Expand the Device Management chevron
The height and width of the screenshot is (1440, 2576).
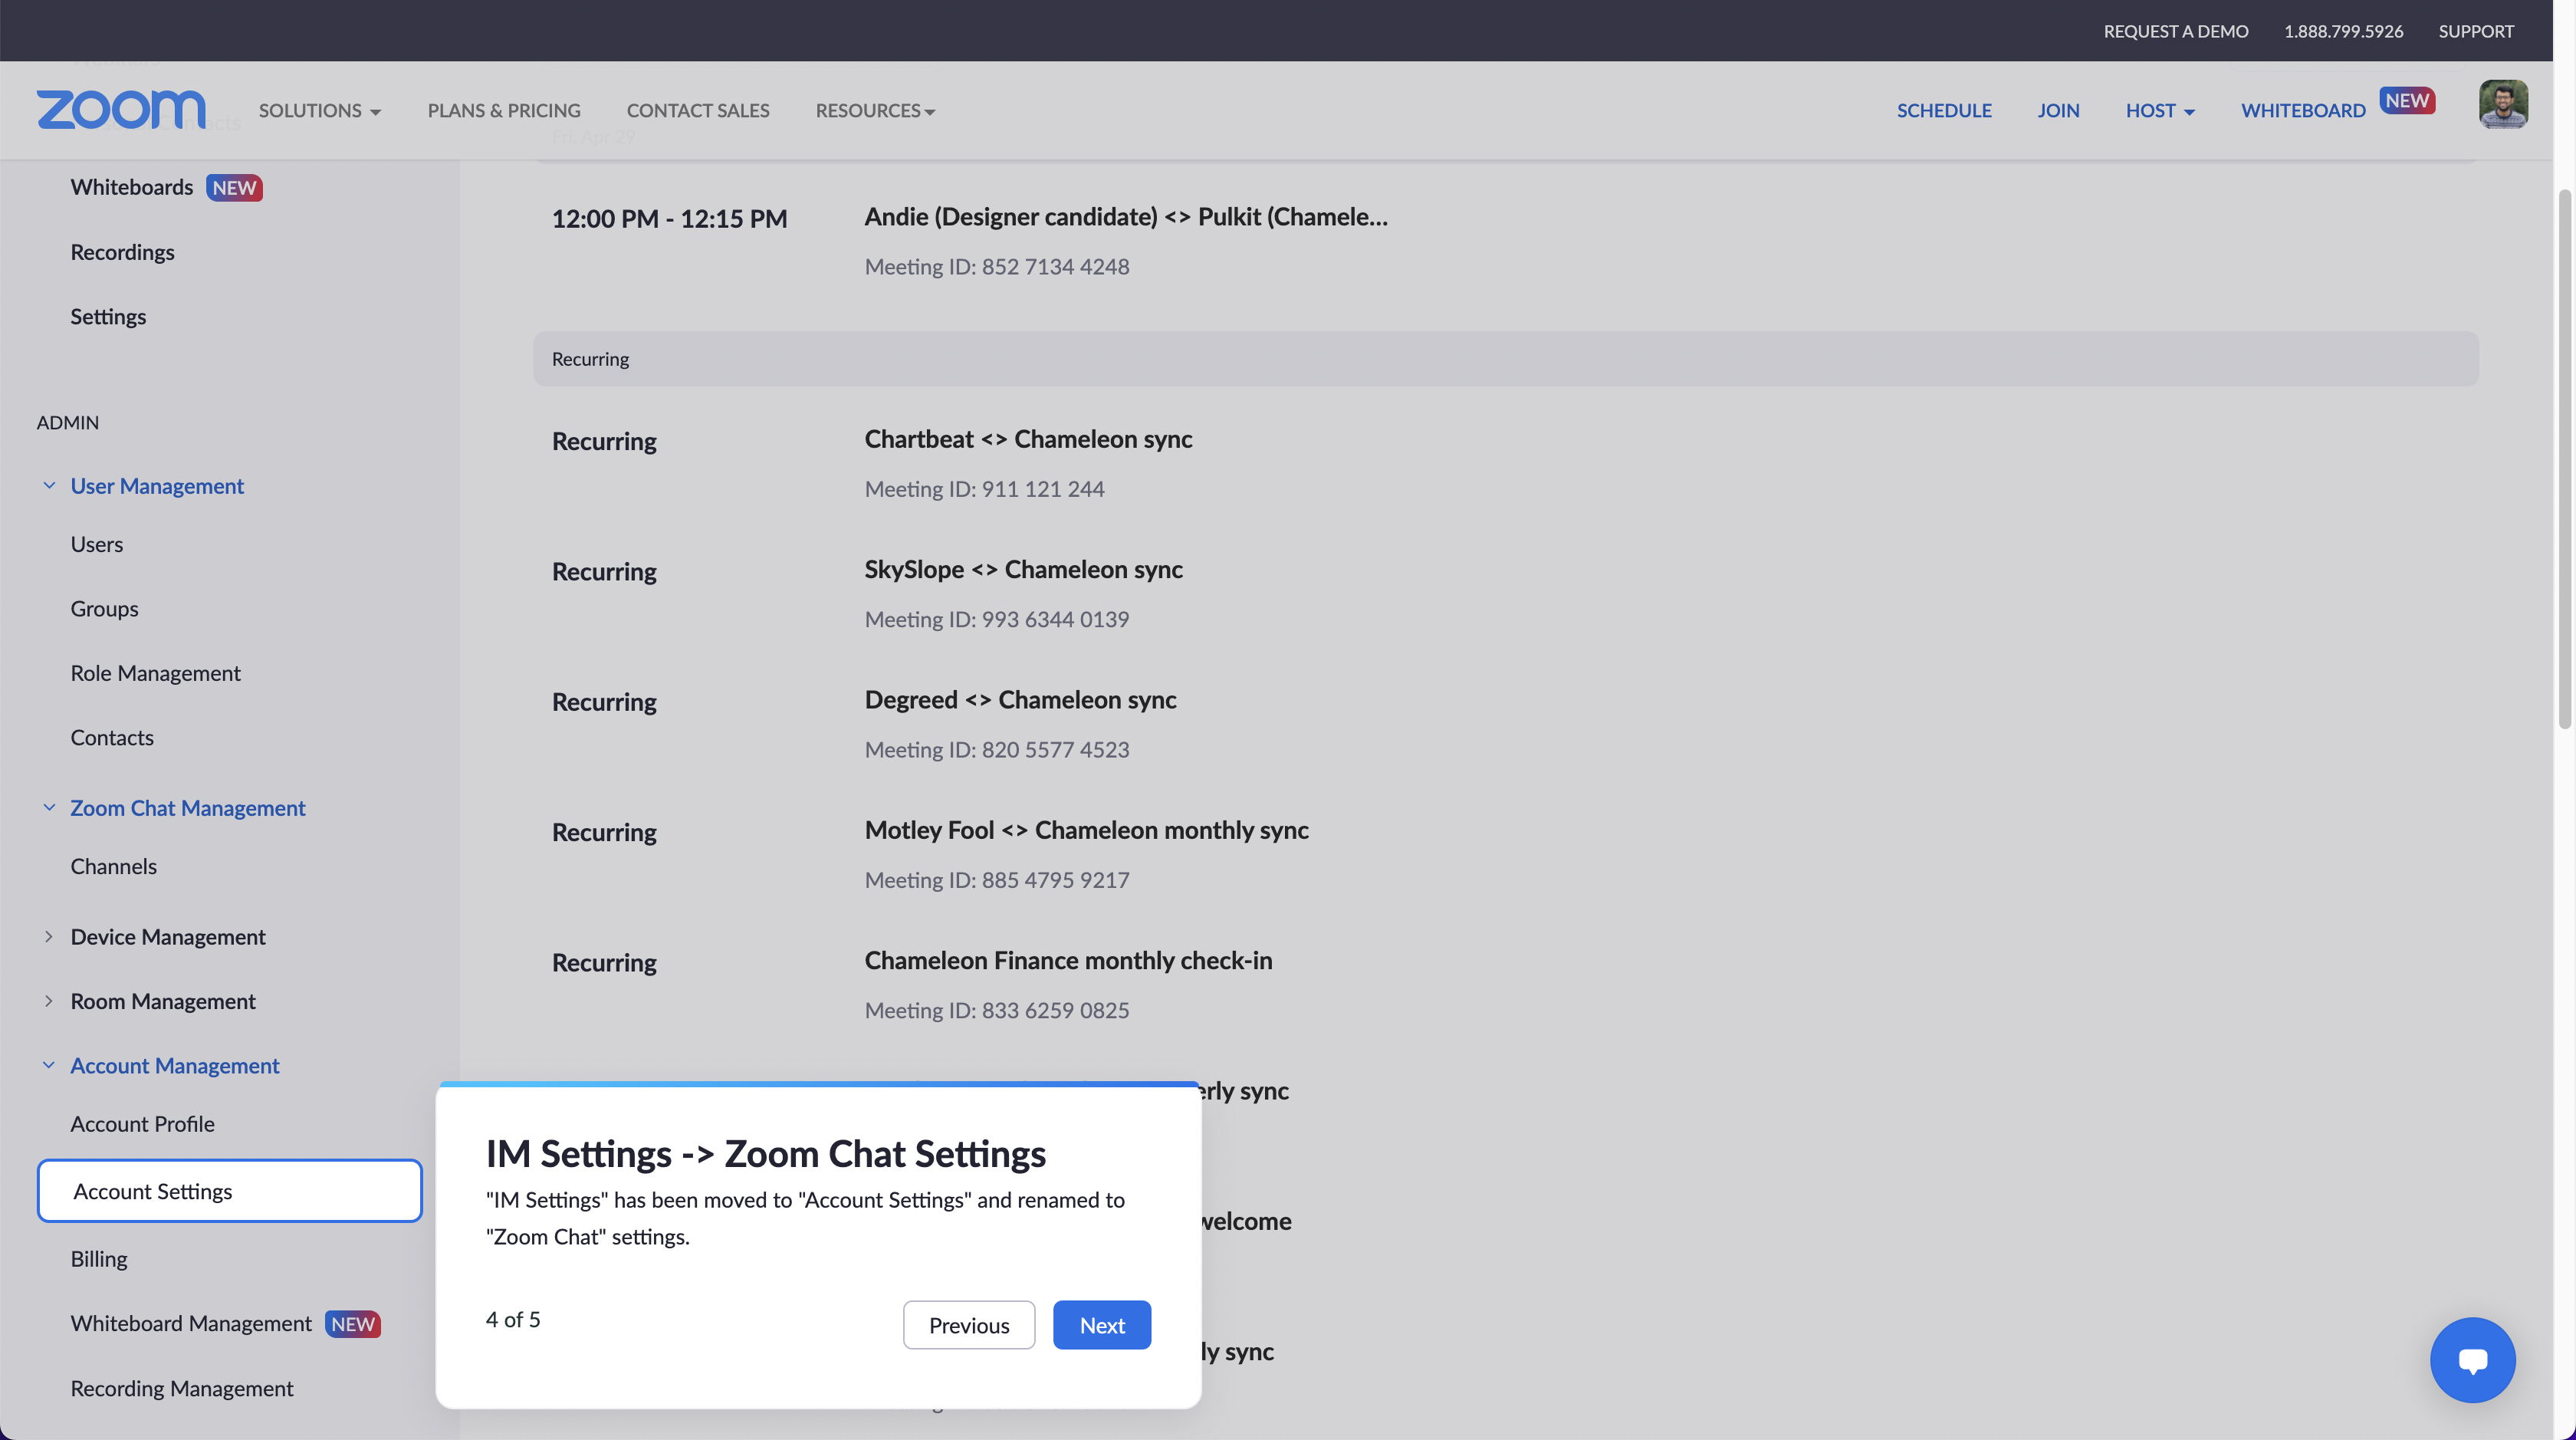pyautogui.click(x=49, y=937)
